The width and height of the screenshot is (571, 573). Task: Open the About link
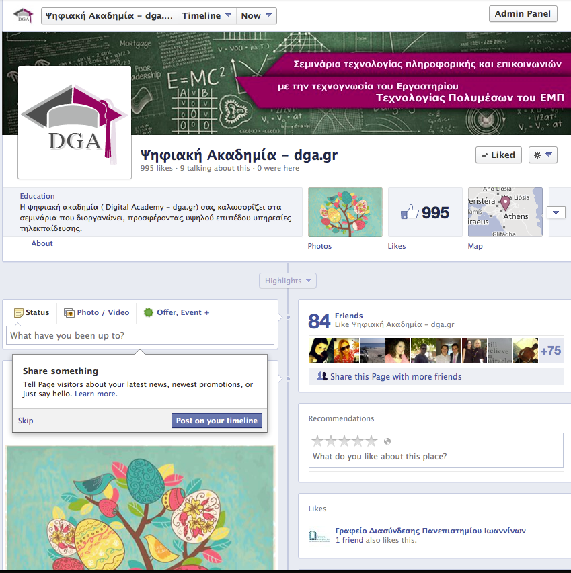point(42,243)
